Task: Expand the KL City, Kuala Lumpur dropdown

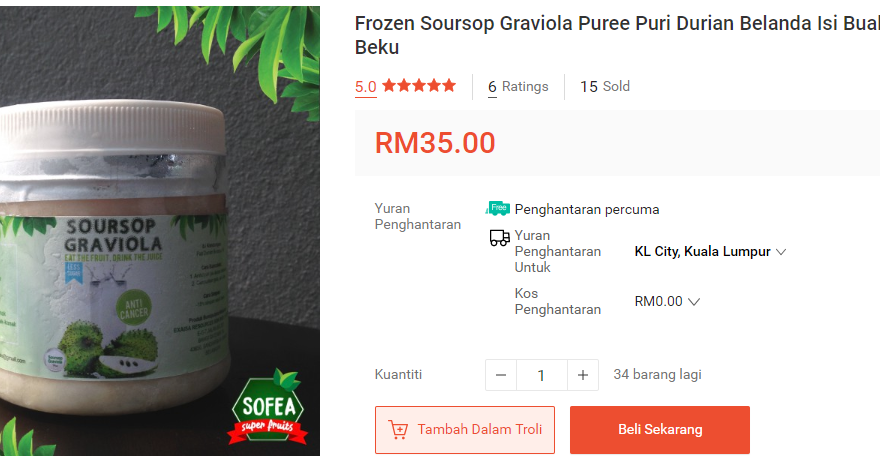Action: click(x=710, y=251)
